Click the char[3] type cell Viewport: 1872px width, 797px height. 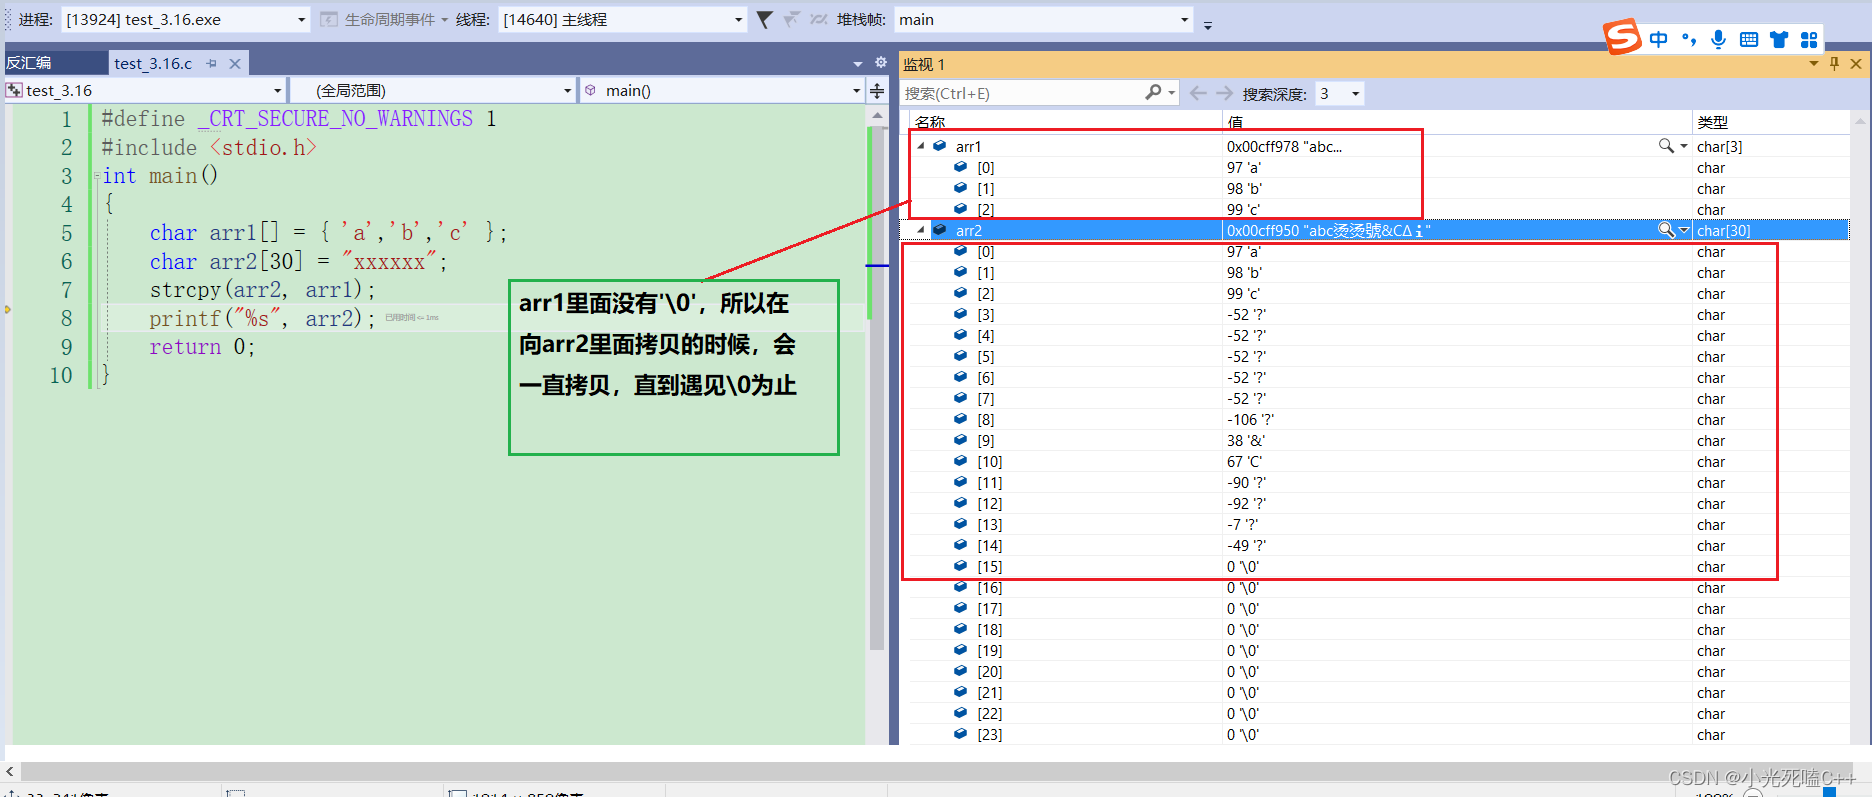[x=1719, y=146]
